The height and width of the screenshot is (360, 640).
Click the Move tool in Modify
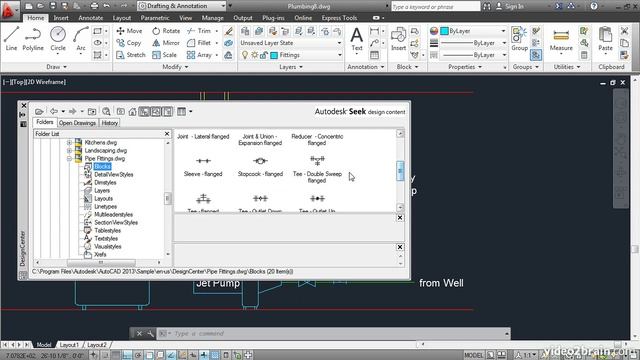click(129, 31)
